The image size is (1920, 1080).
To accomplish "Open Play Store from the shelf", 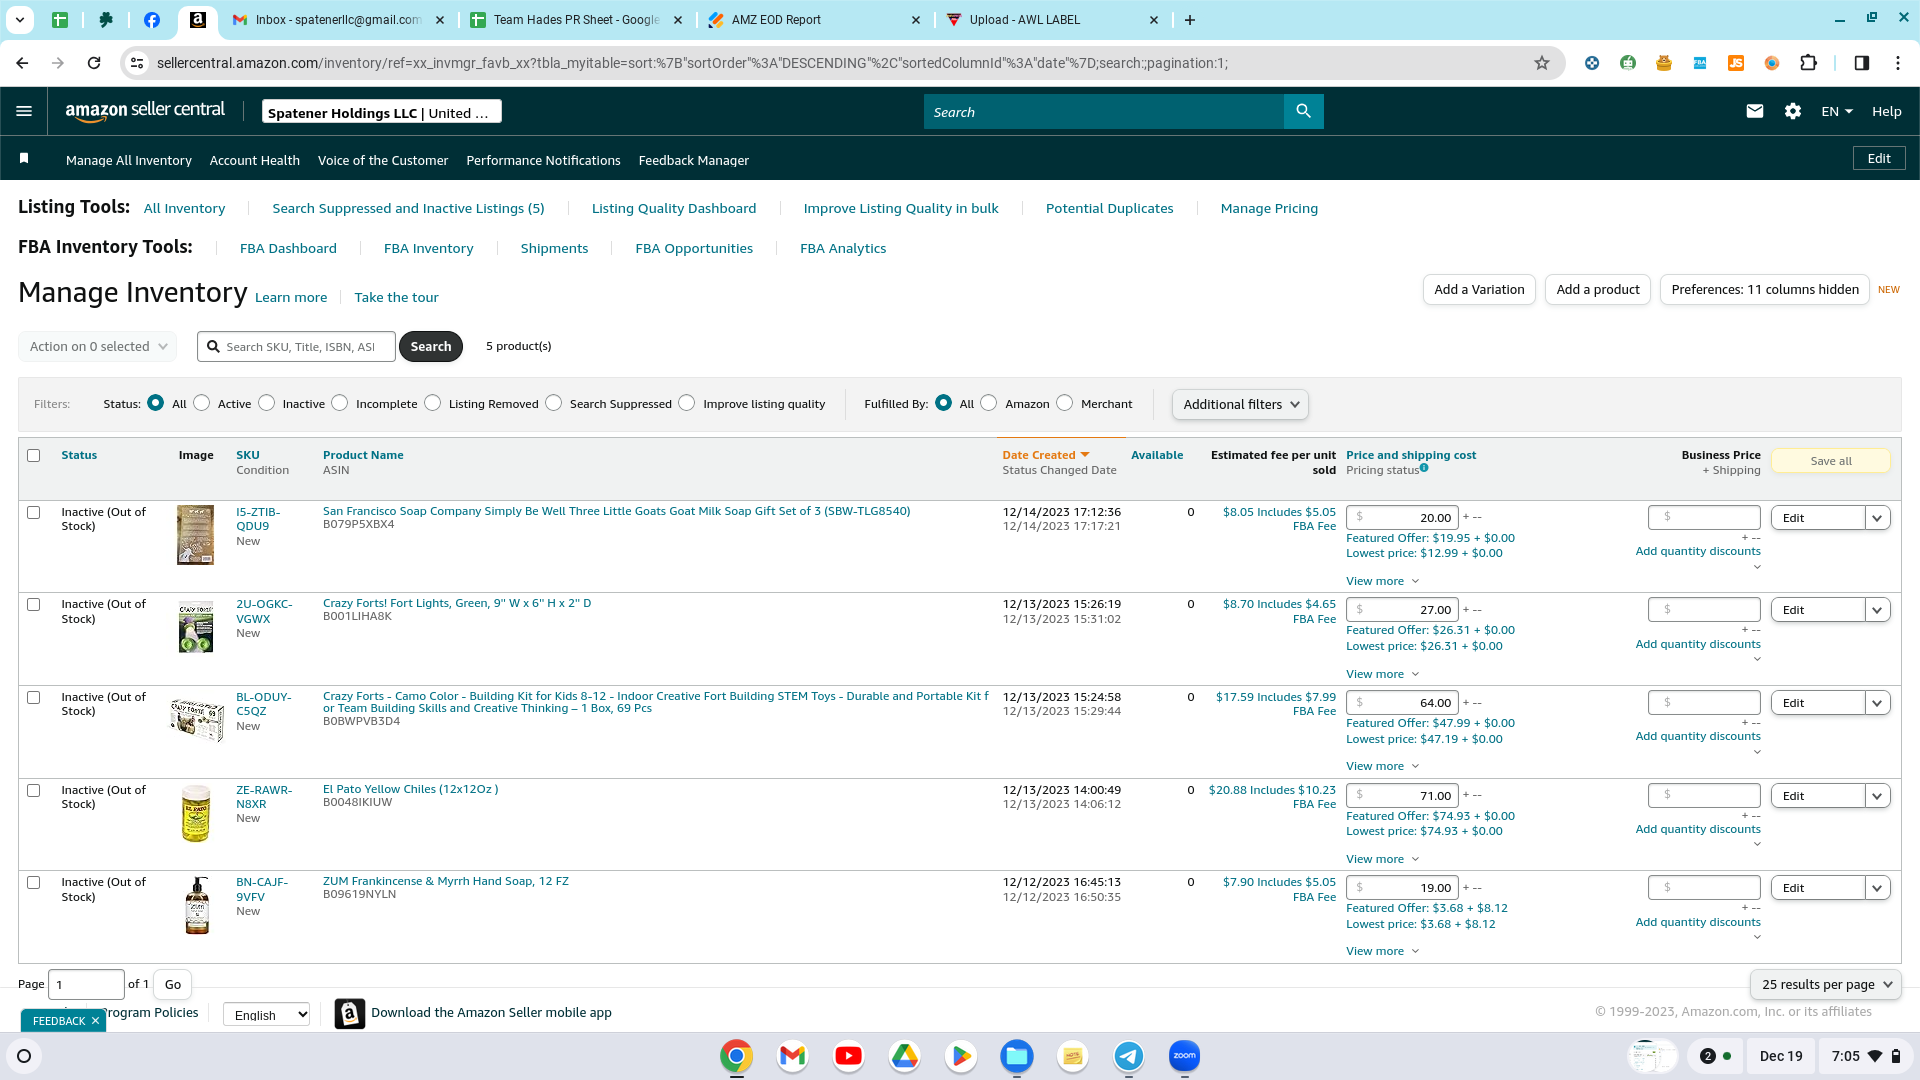I will tap(960, 1056).
